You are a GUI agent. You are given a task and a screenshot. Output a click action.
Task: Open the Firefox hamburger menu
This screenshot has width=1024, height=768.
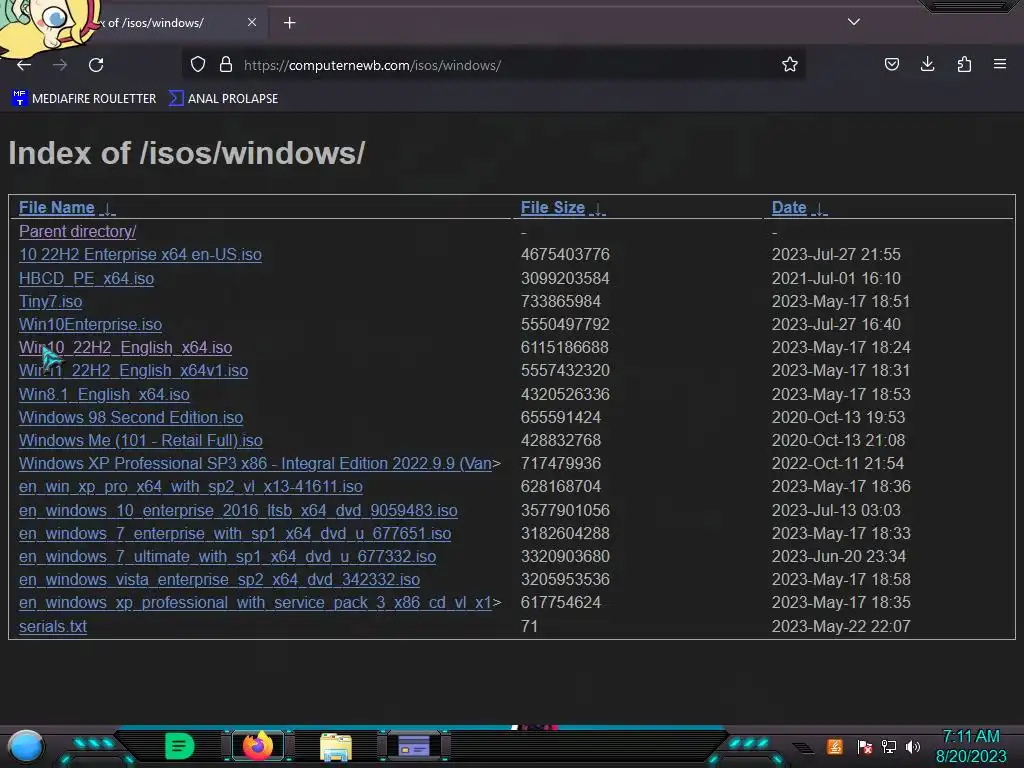click(1000, 64)
